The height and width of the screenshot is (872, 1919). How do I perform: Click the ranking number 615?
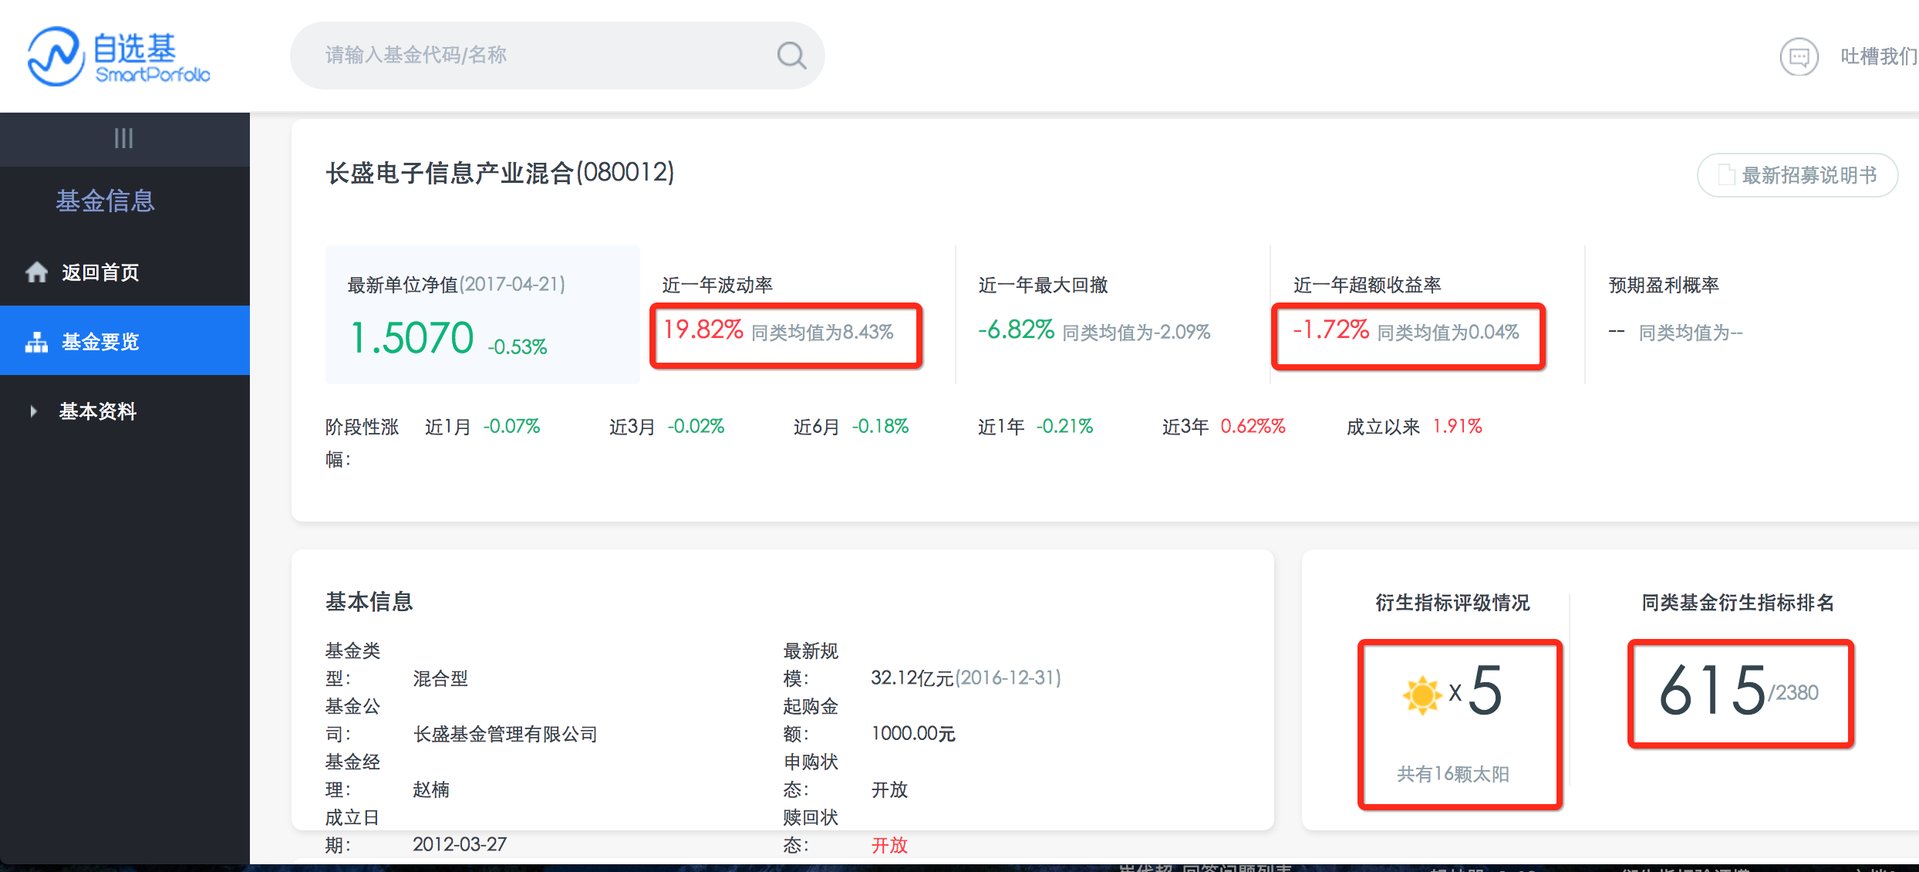pos(1712,691)
